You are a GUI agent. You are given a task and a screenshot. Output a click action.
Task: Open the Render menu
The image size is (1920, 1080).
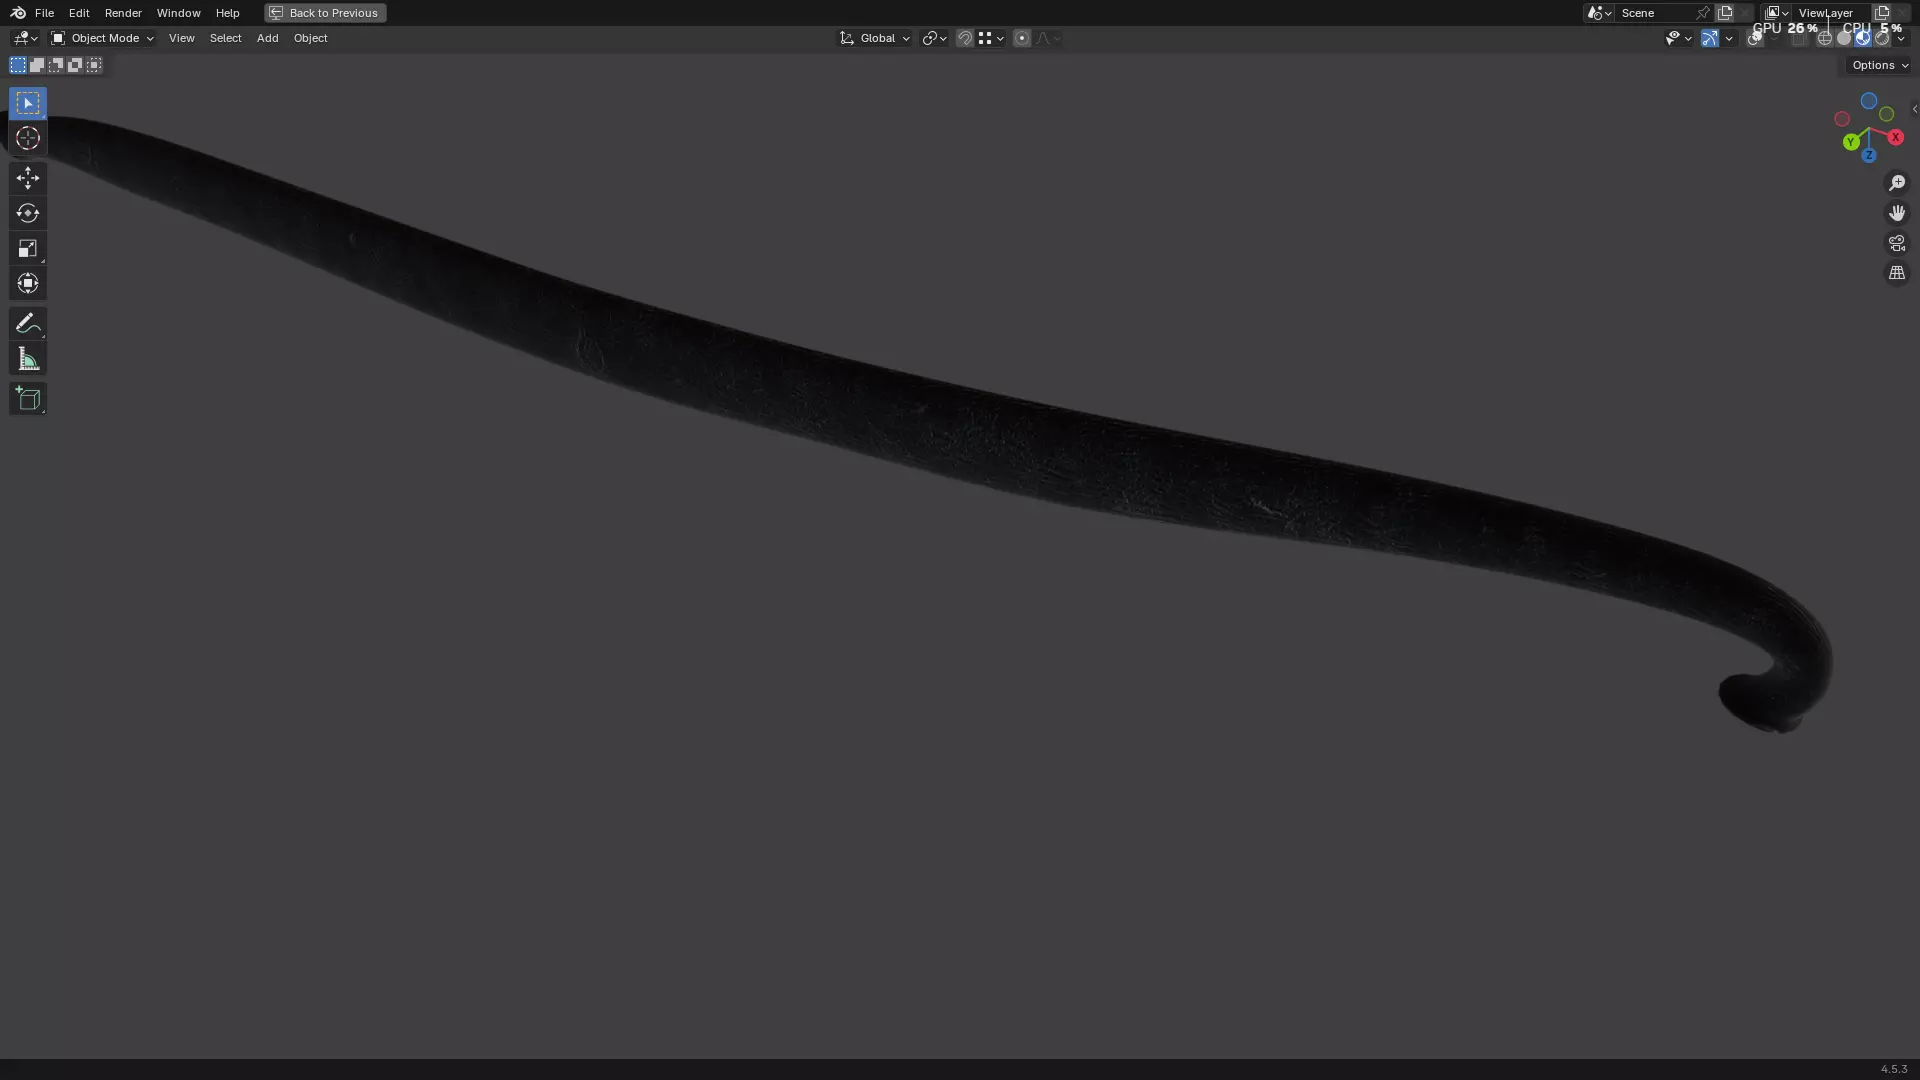pos(123,13)
